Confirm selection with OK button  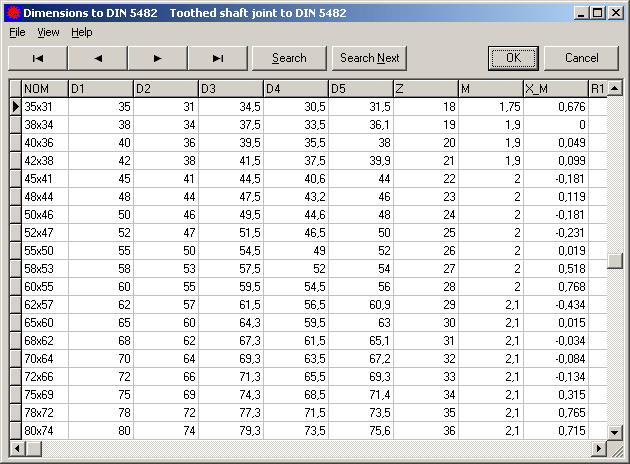[x=513, y=58]
